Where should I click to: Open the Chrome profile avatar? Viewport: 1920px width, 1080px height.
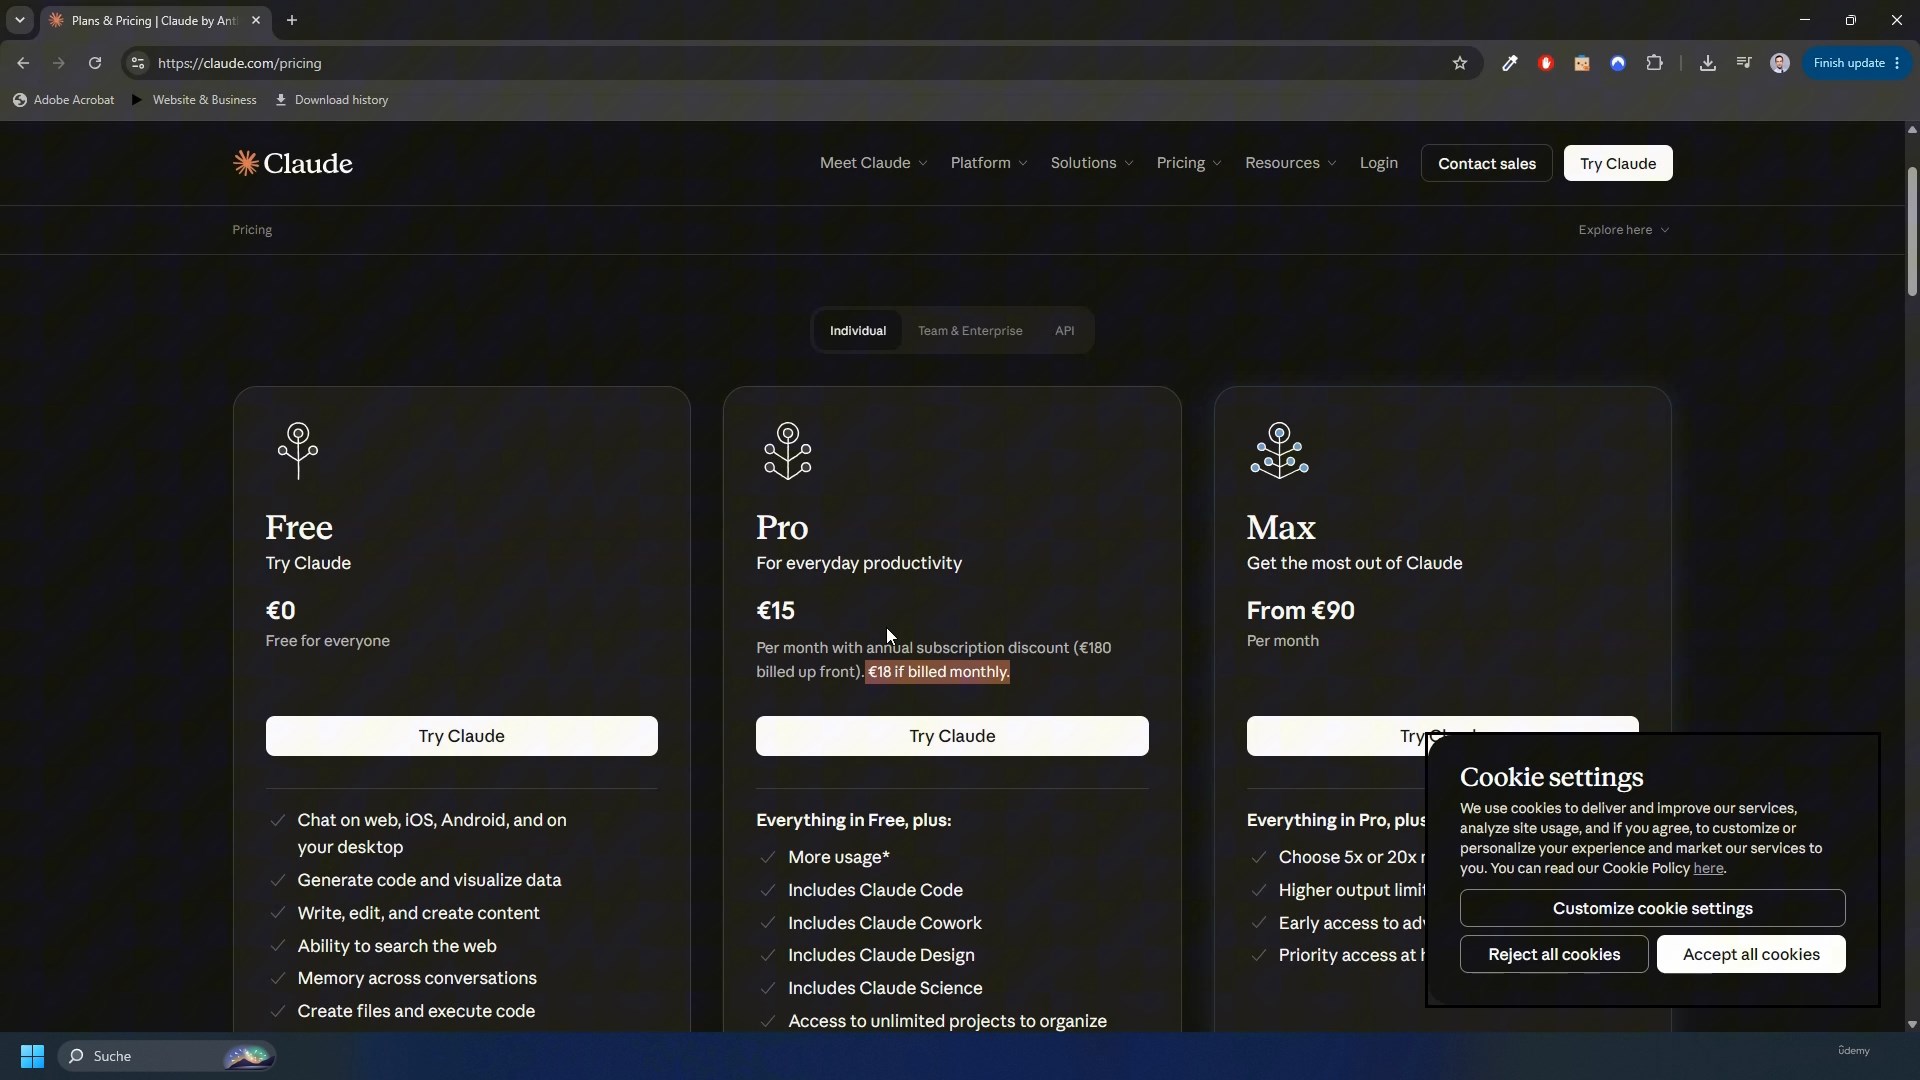(1780, 63)
